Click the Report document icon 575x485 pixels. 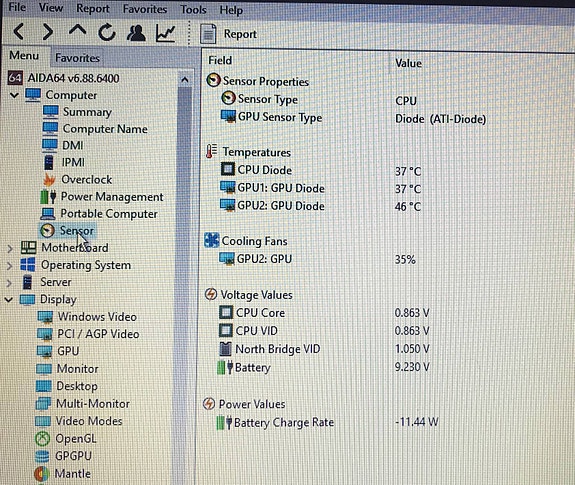coord(208,34)
